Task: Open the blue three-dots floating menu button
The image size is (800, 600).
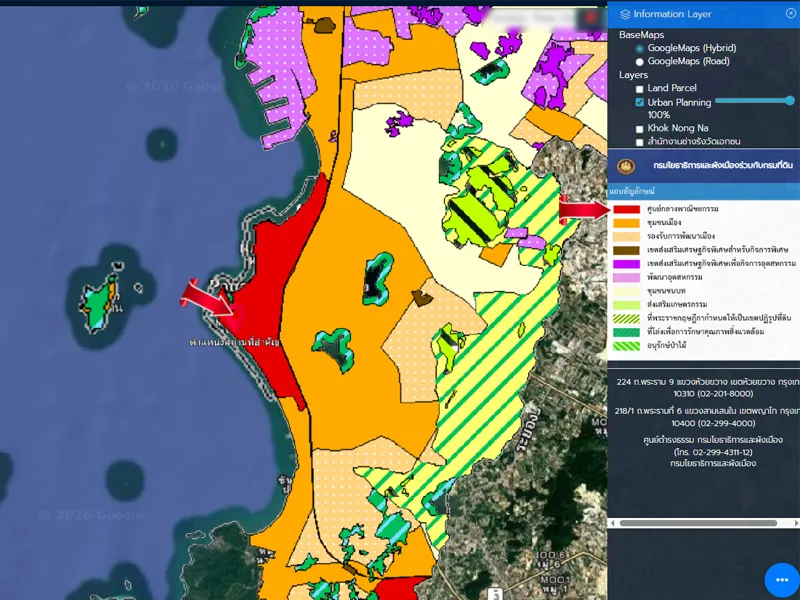Action: click(x=782, y=580)
